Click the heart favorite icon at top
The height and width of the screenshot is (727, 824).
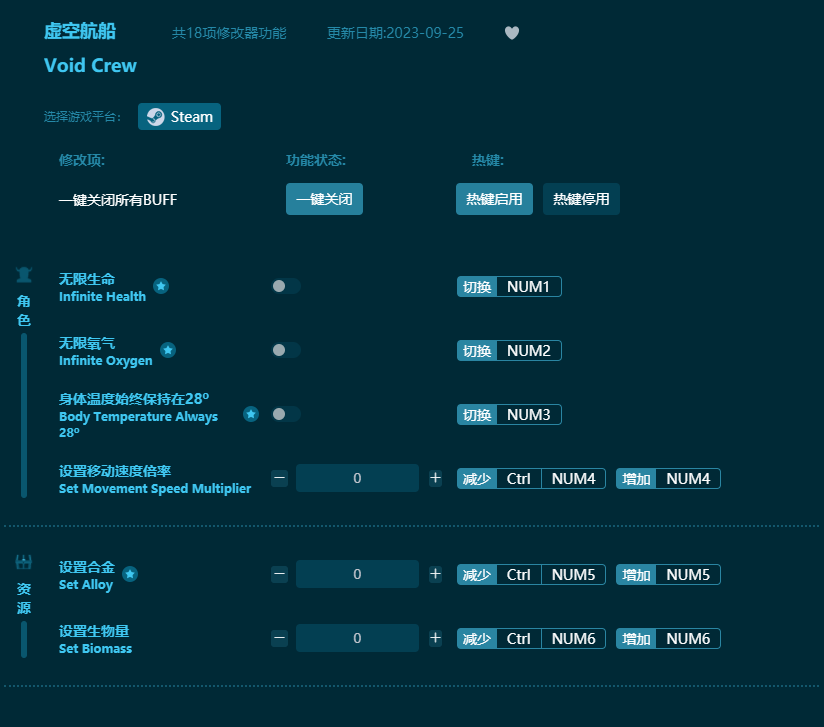click(511, 33)
